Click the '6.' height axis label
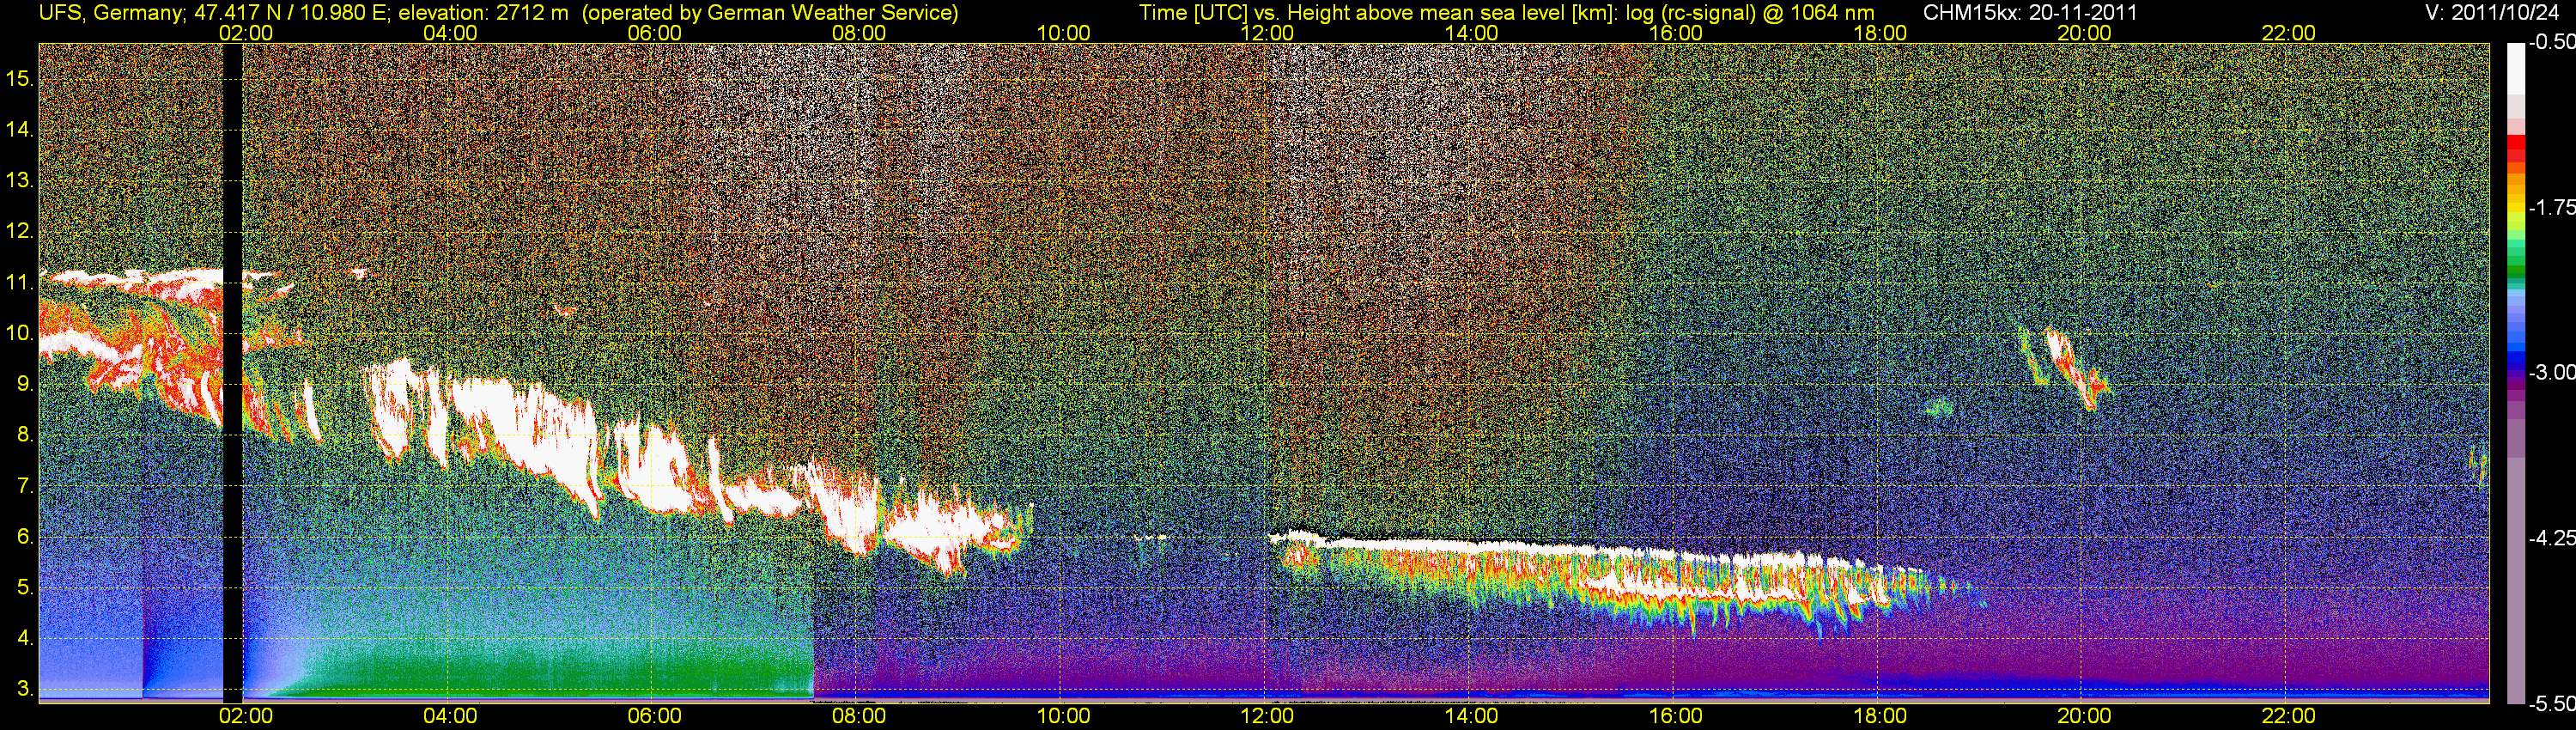2576x730 pixels. 25,537
